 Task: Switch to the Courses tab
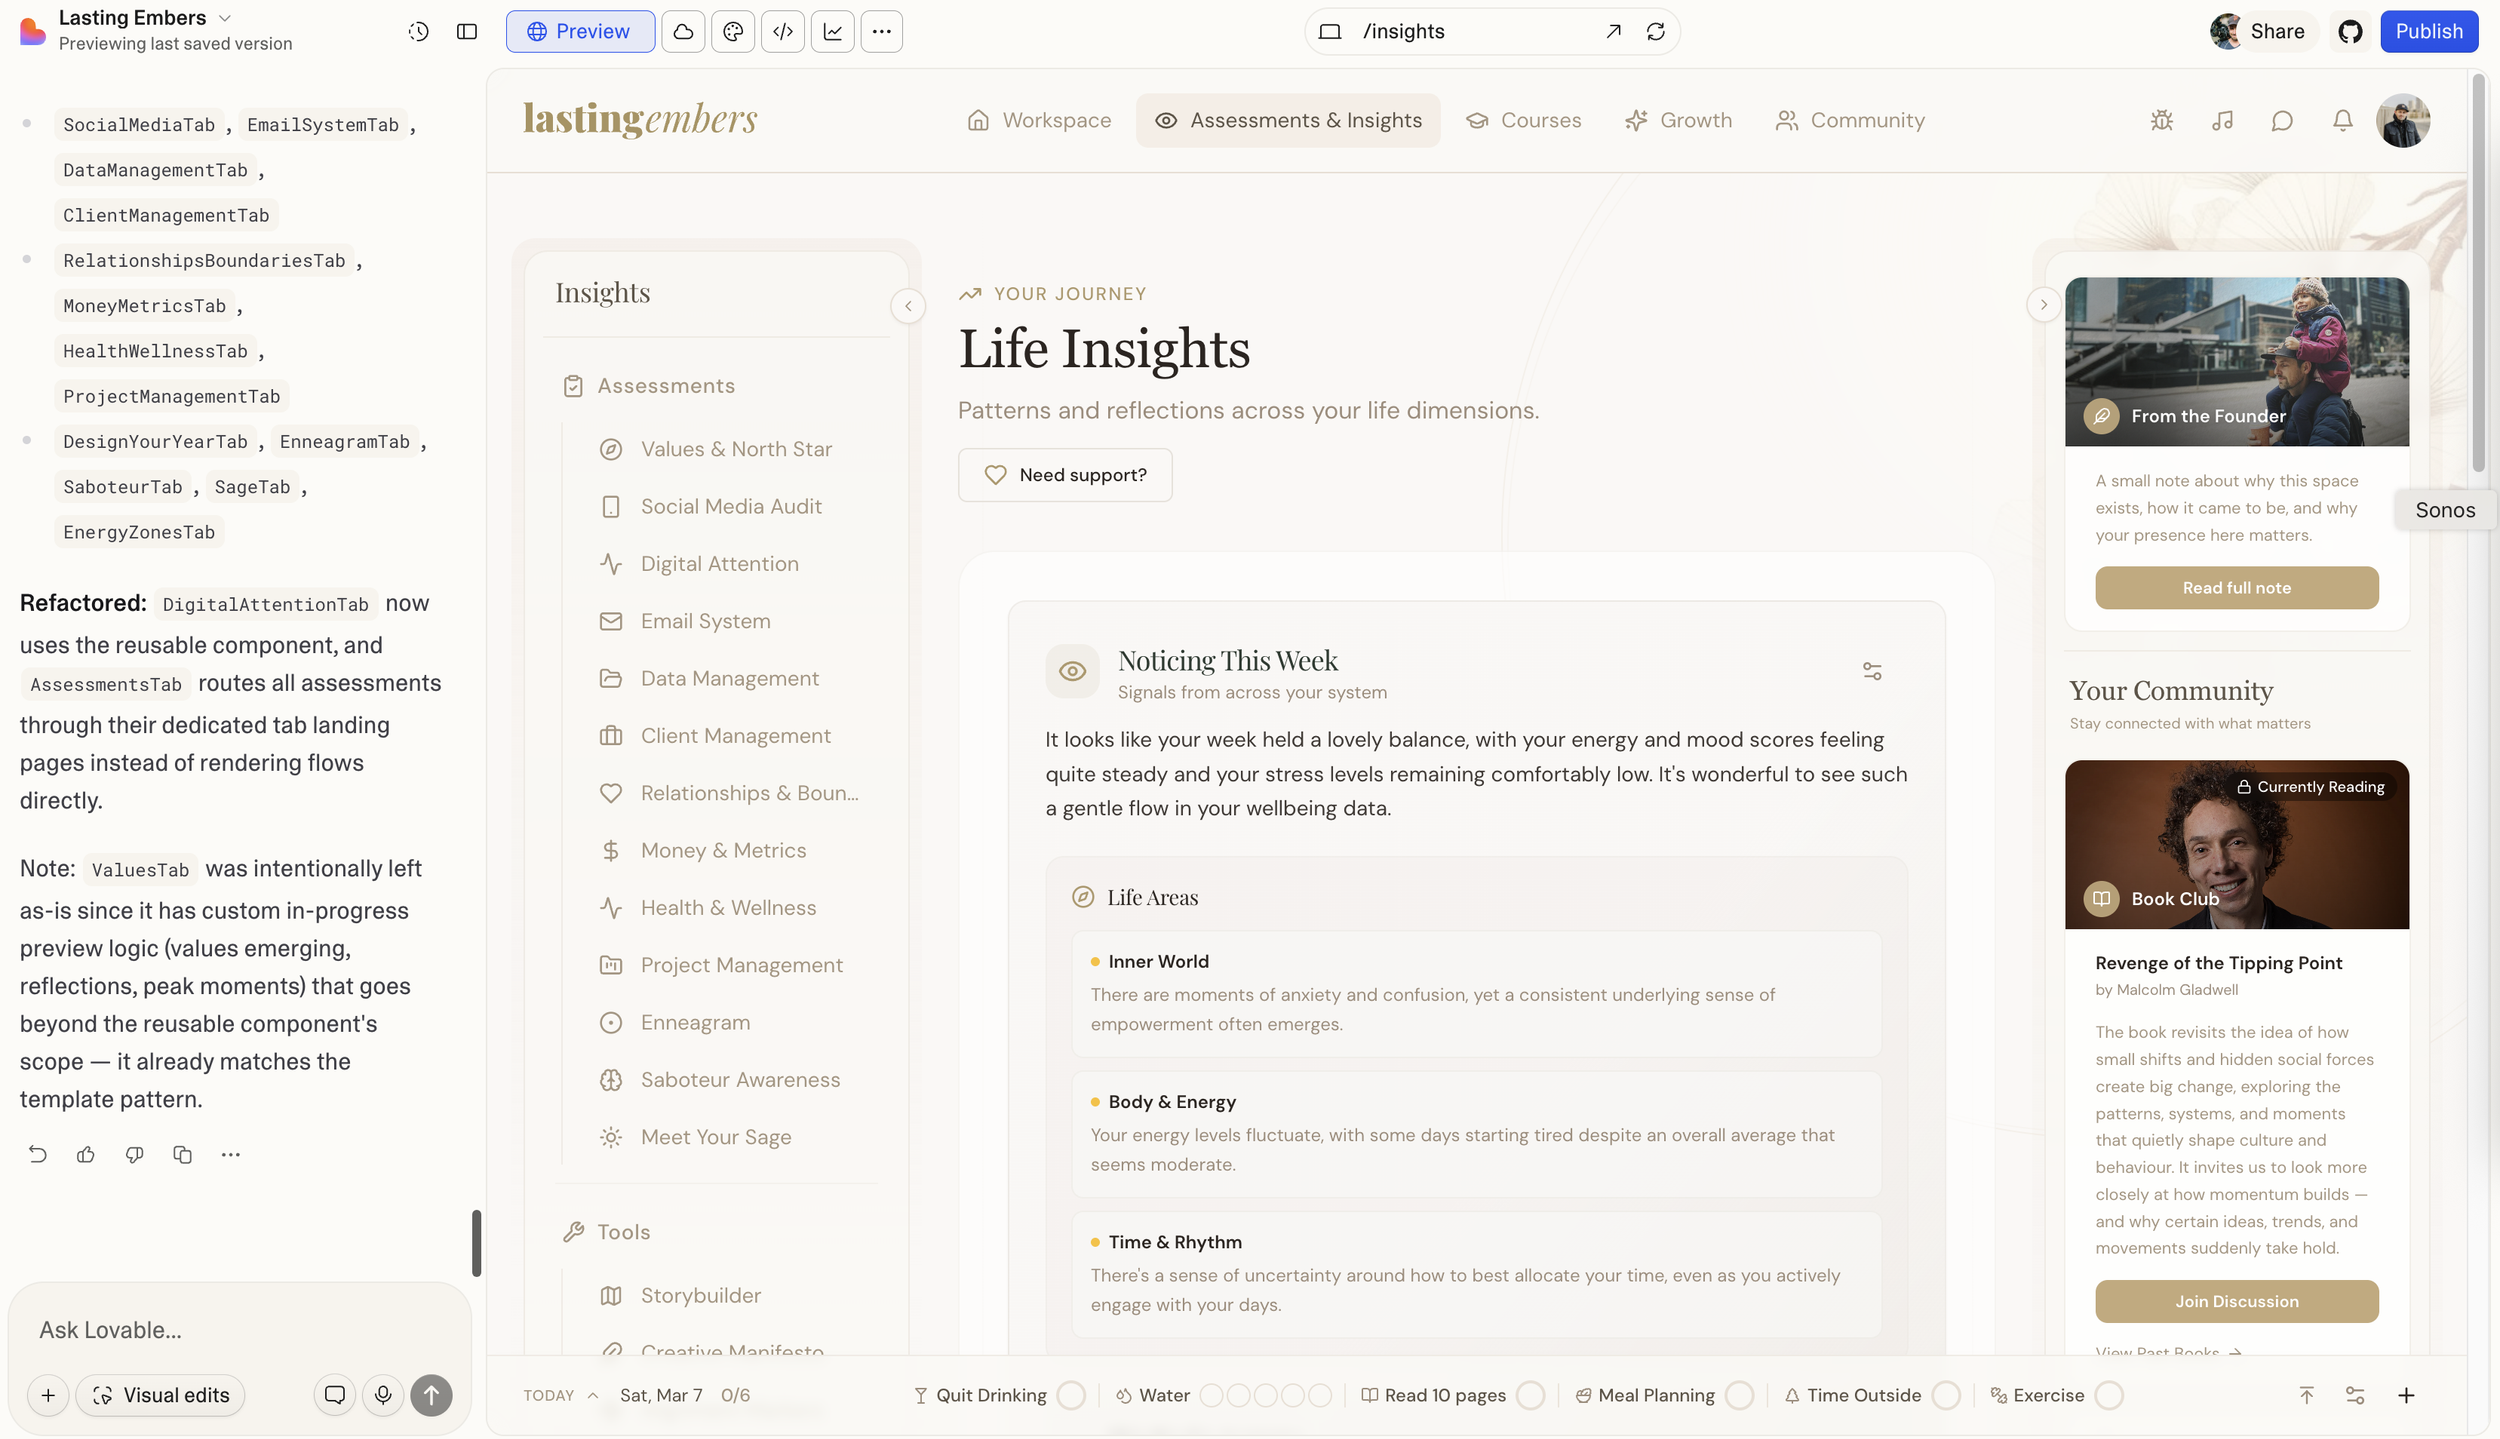[x=1524, y=121]
